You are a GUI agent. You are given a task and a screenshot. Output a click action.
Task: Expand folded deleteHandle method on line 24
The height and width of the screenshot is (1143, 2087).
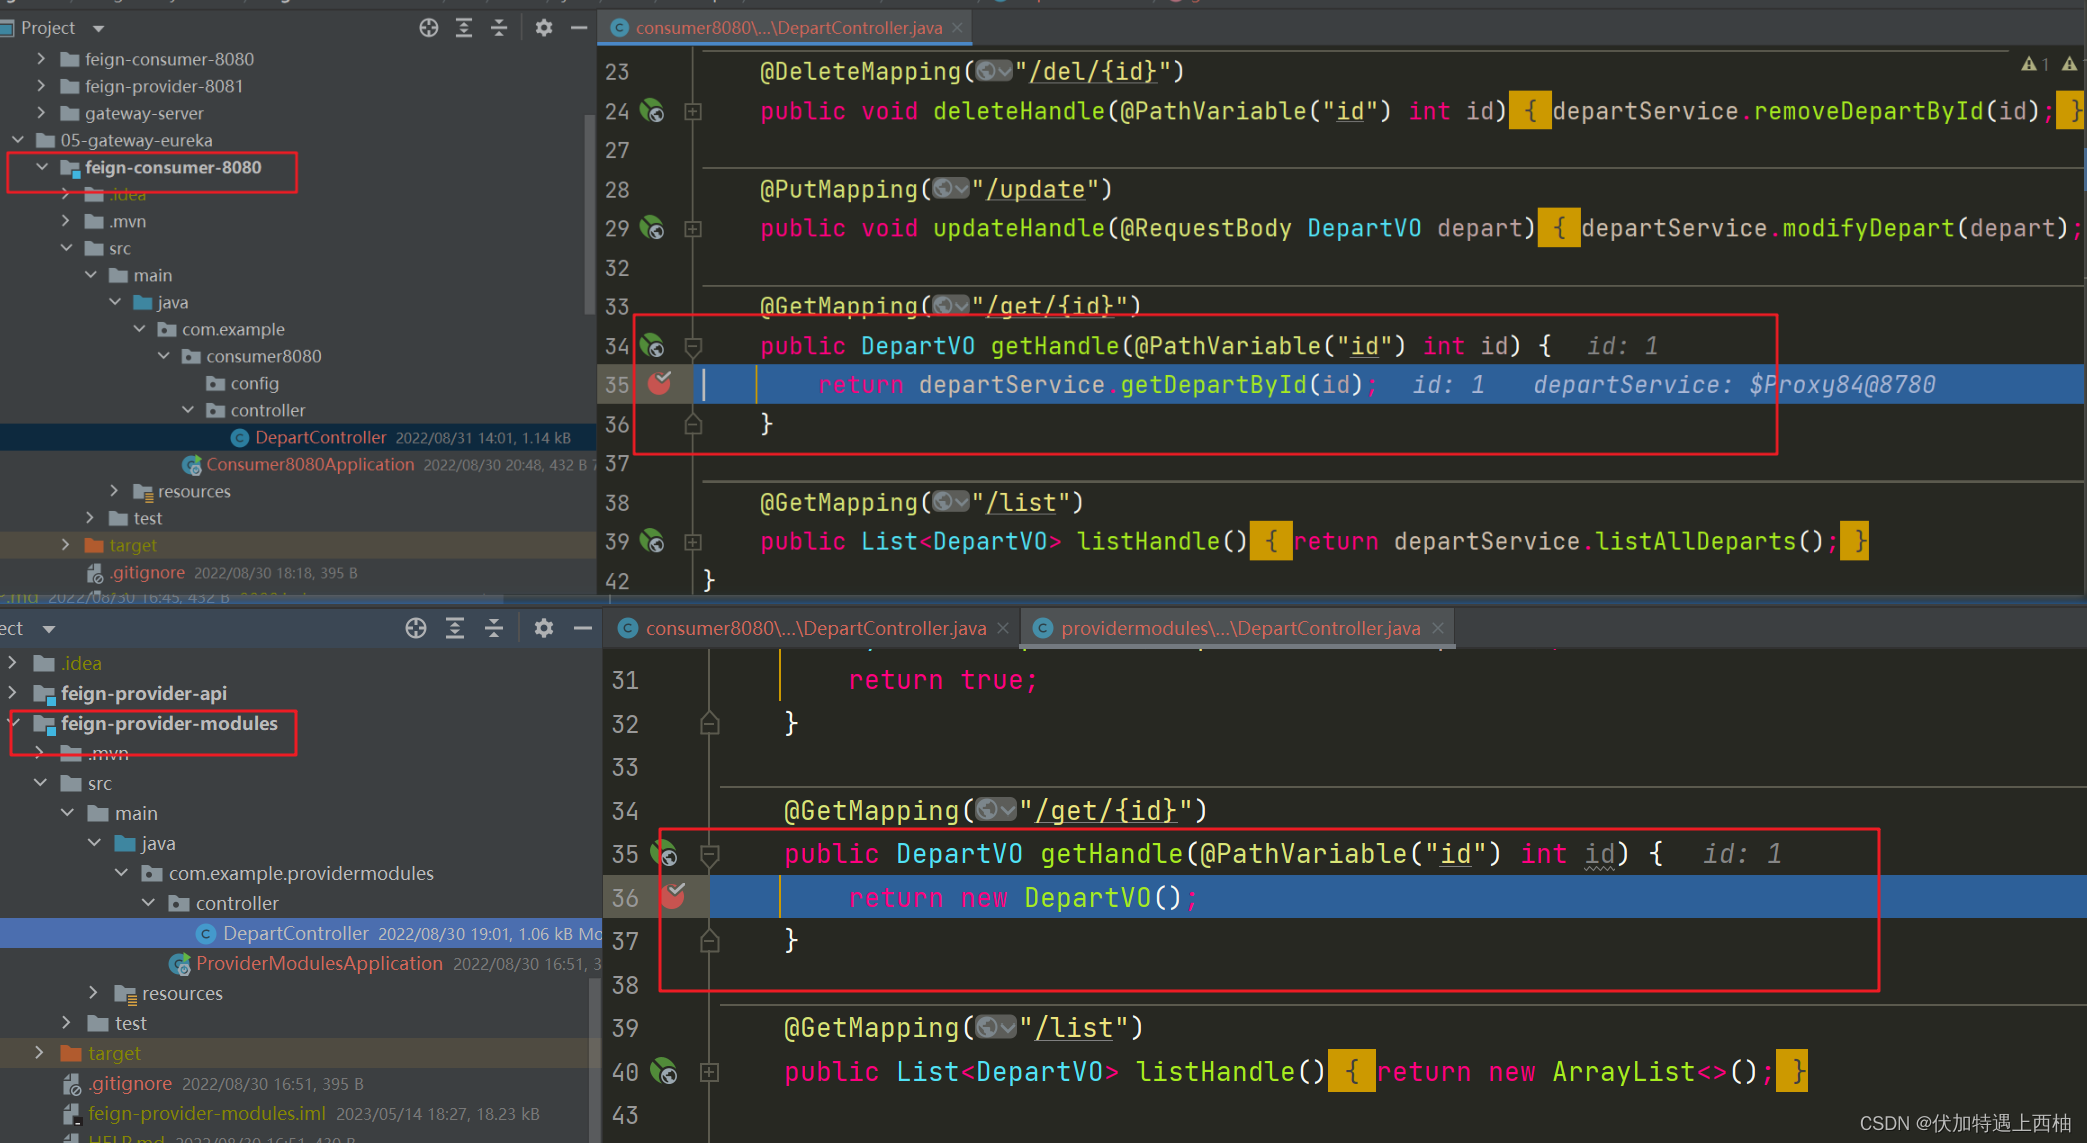point(693,112)
